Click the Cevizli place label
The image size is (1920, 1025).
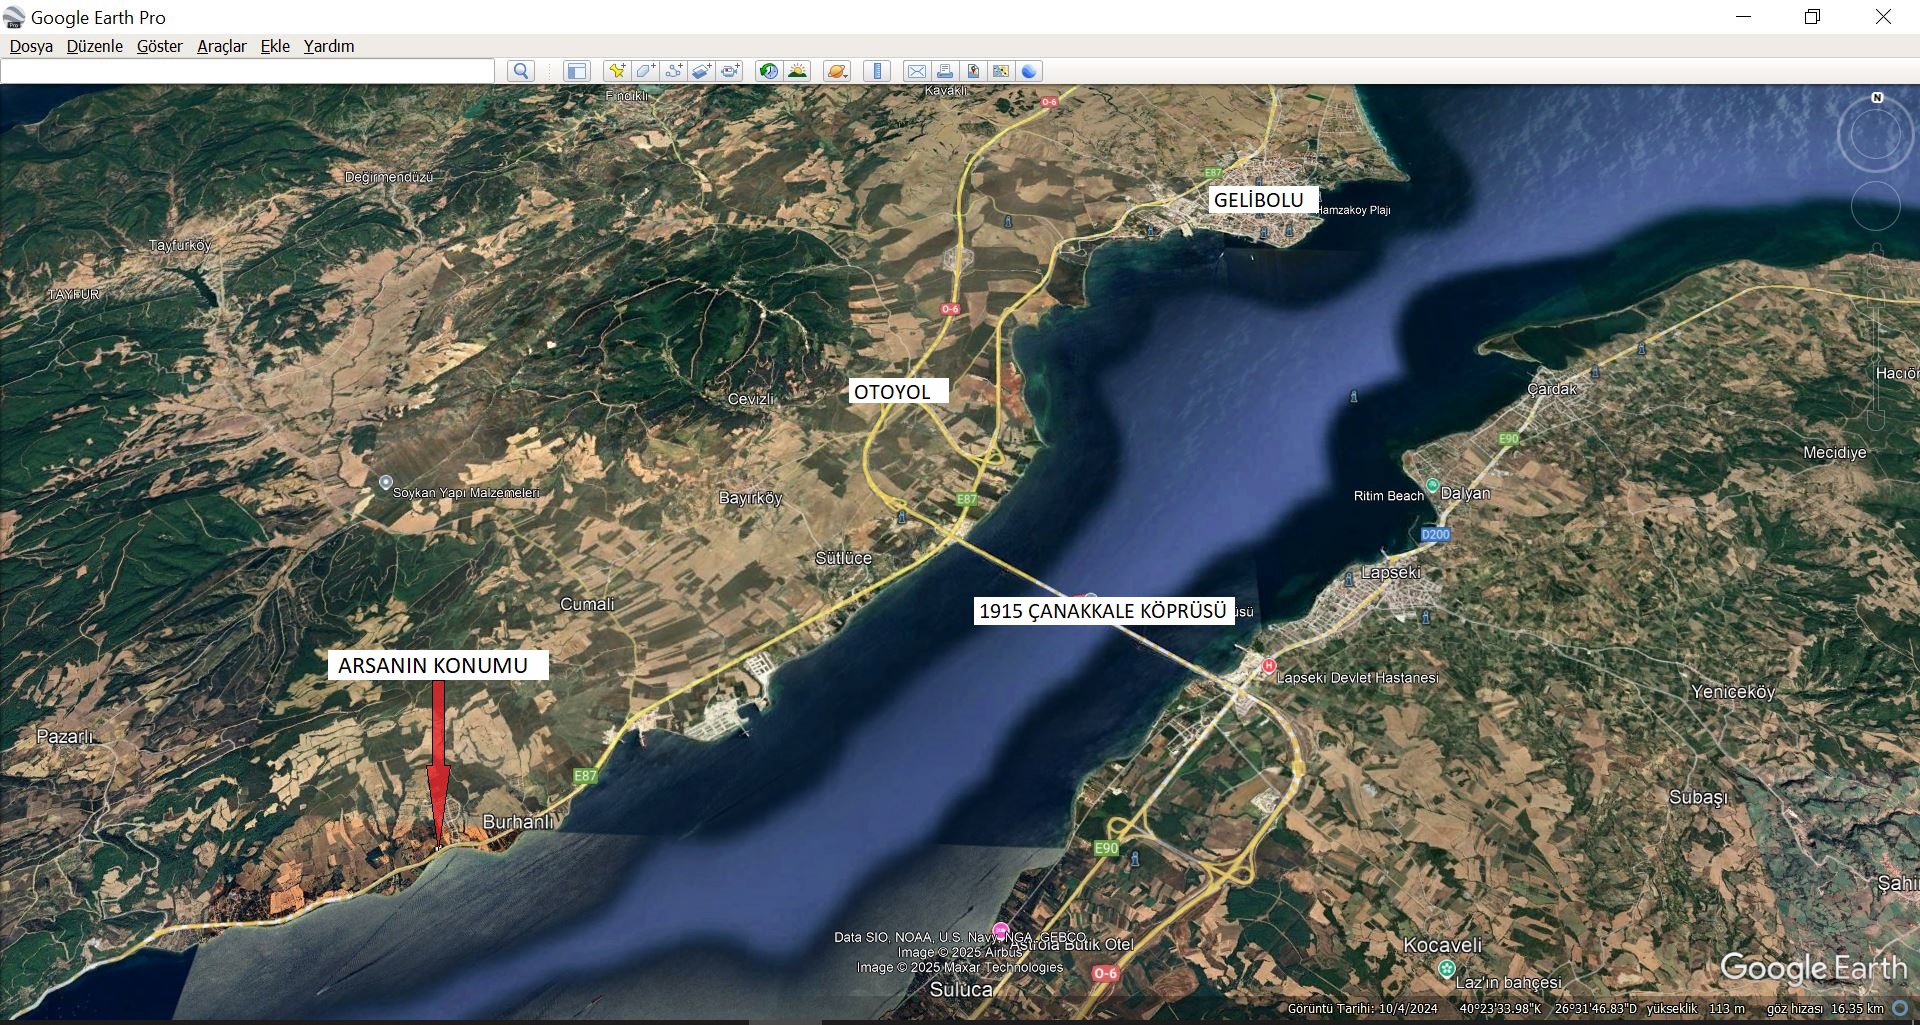click(751, 399)
